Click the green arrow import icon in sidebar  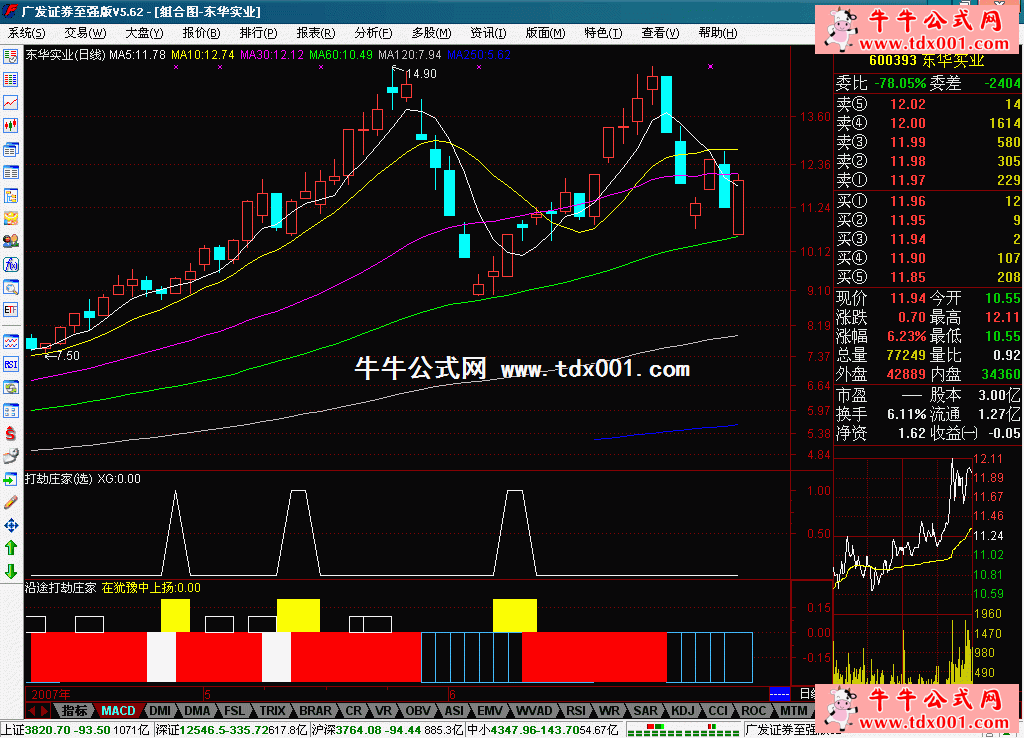pyautogui.click(x=10, y=480)
